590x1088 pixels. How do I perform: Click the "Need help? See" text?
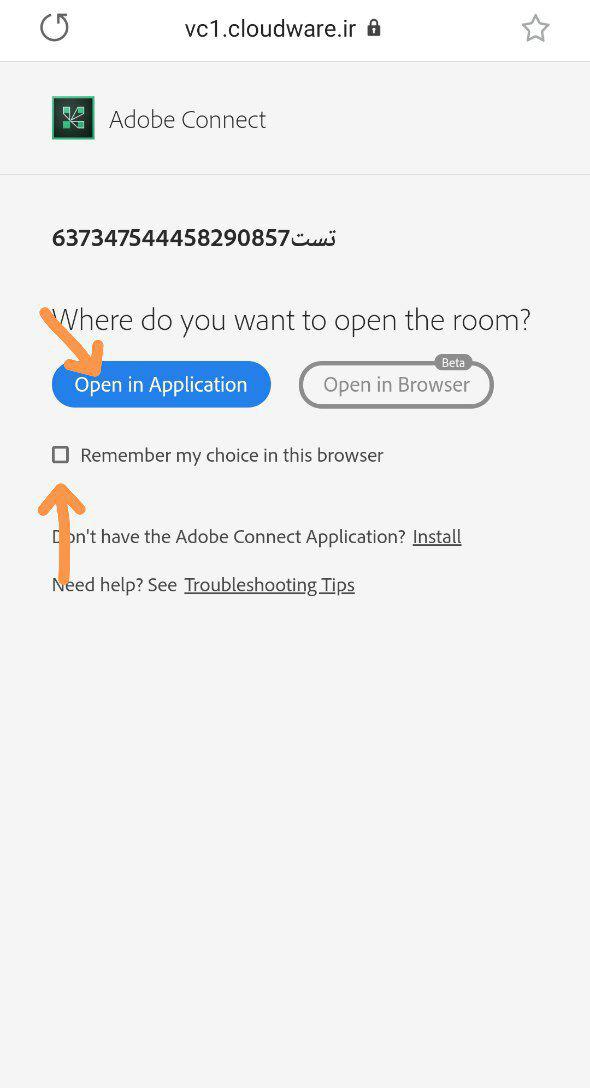point(115,585)
